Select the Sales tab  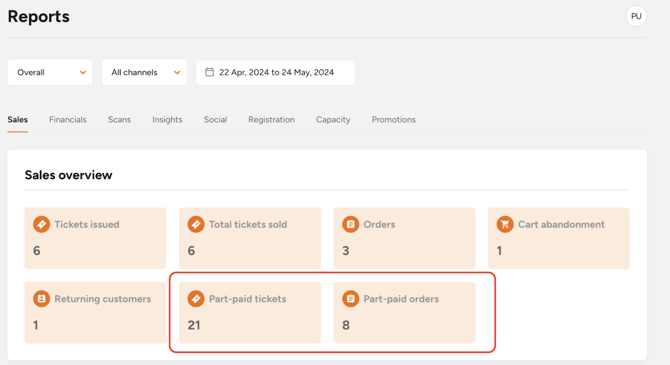click(18, 120)
